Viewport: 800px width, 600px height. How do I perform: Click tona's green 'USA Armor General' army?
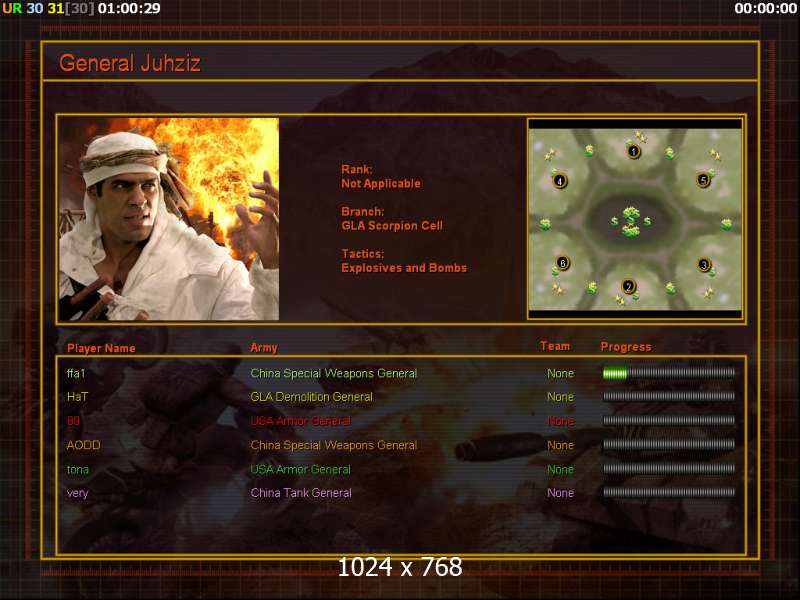click(301, 469)
